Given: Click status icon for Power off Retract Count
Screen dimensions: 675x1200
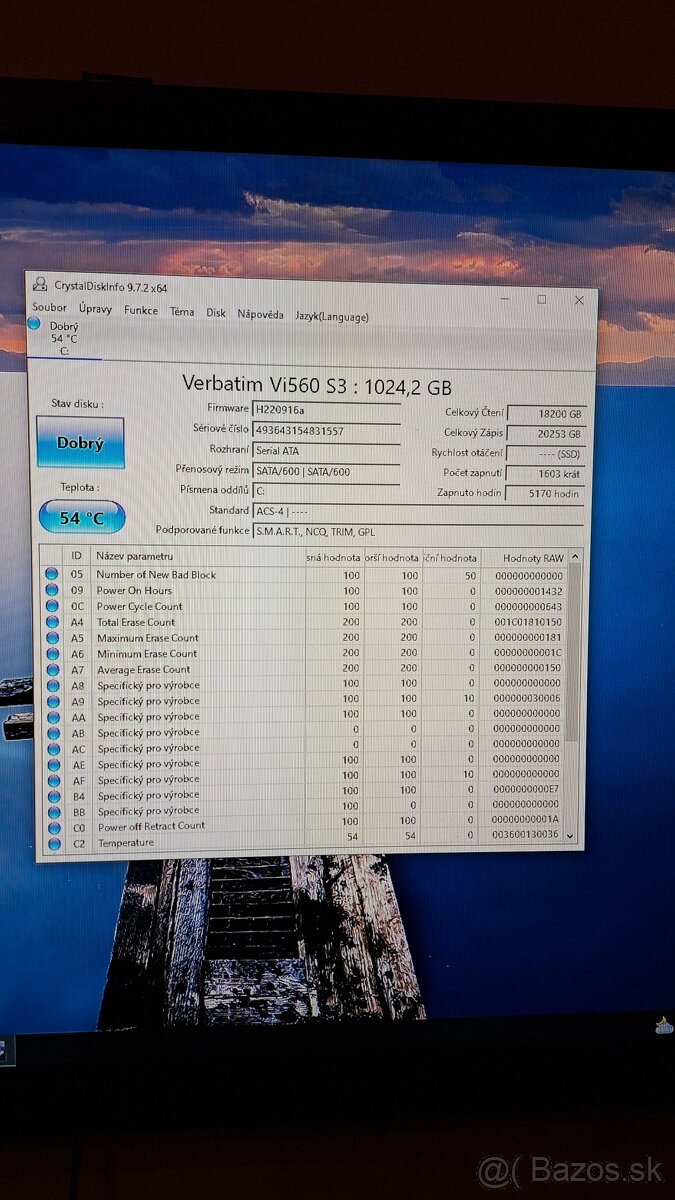Looking at the screenshot, I should [52, 827].
